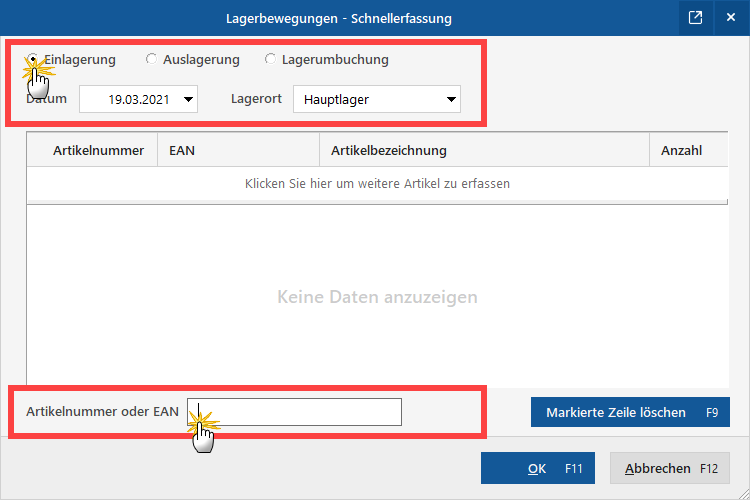This screenshot has height=500, width=750.
Task: Choose the Lagerumbuchung option
Action: pos(270,59)
